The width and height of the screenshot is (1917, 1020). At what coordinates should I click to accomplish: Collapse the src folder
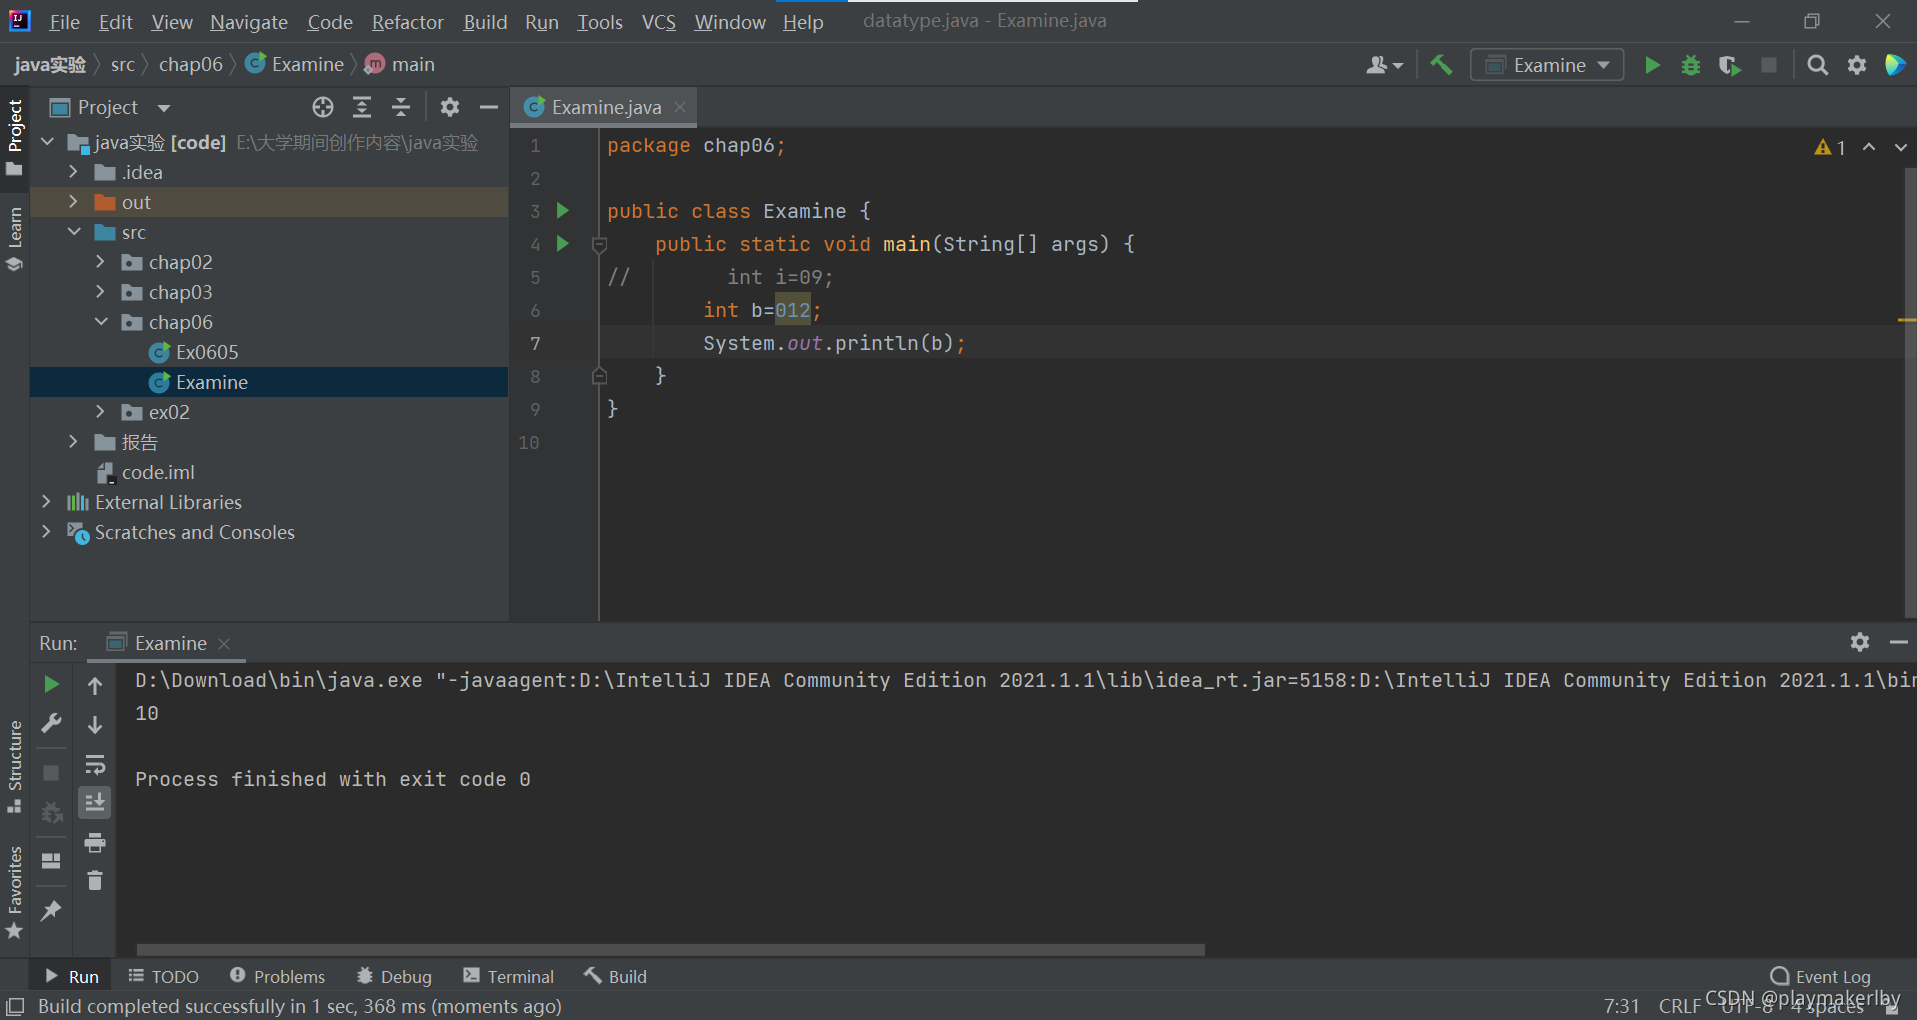point(74,232)
